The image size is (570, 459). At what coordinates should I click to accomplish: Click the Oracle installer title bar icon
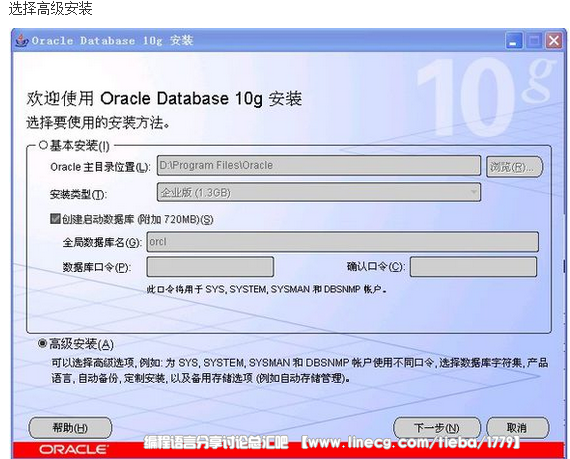tap(22, 40)
